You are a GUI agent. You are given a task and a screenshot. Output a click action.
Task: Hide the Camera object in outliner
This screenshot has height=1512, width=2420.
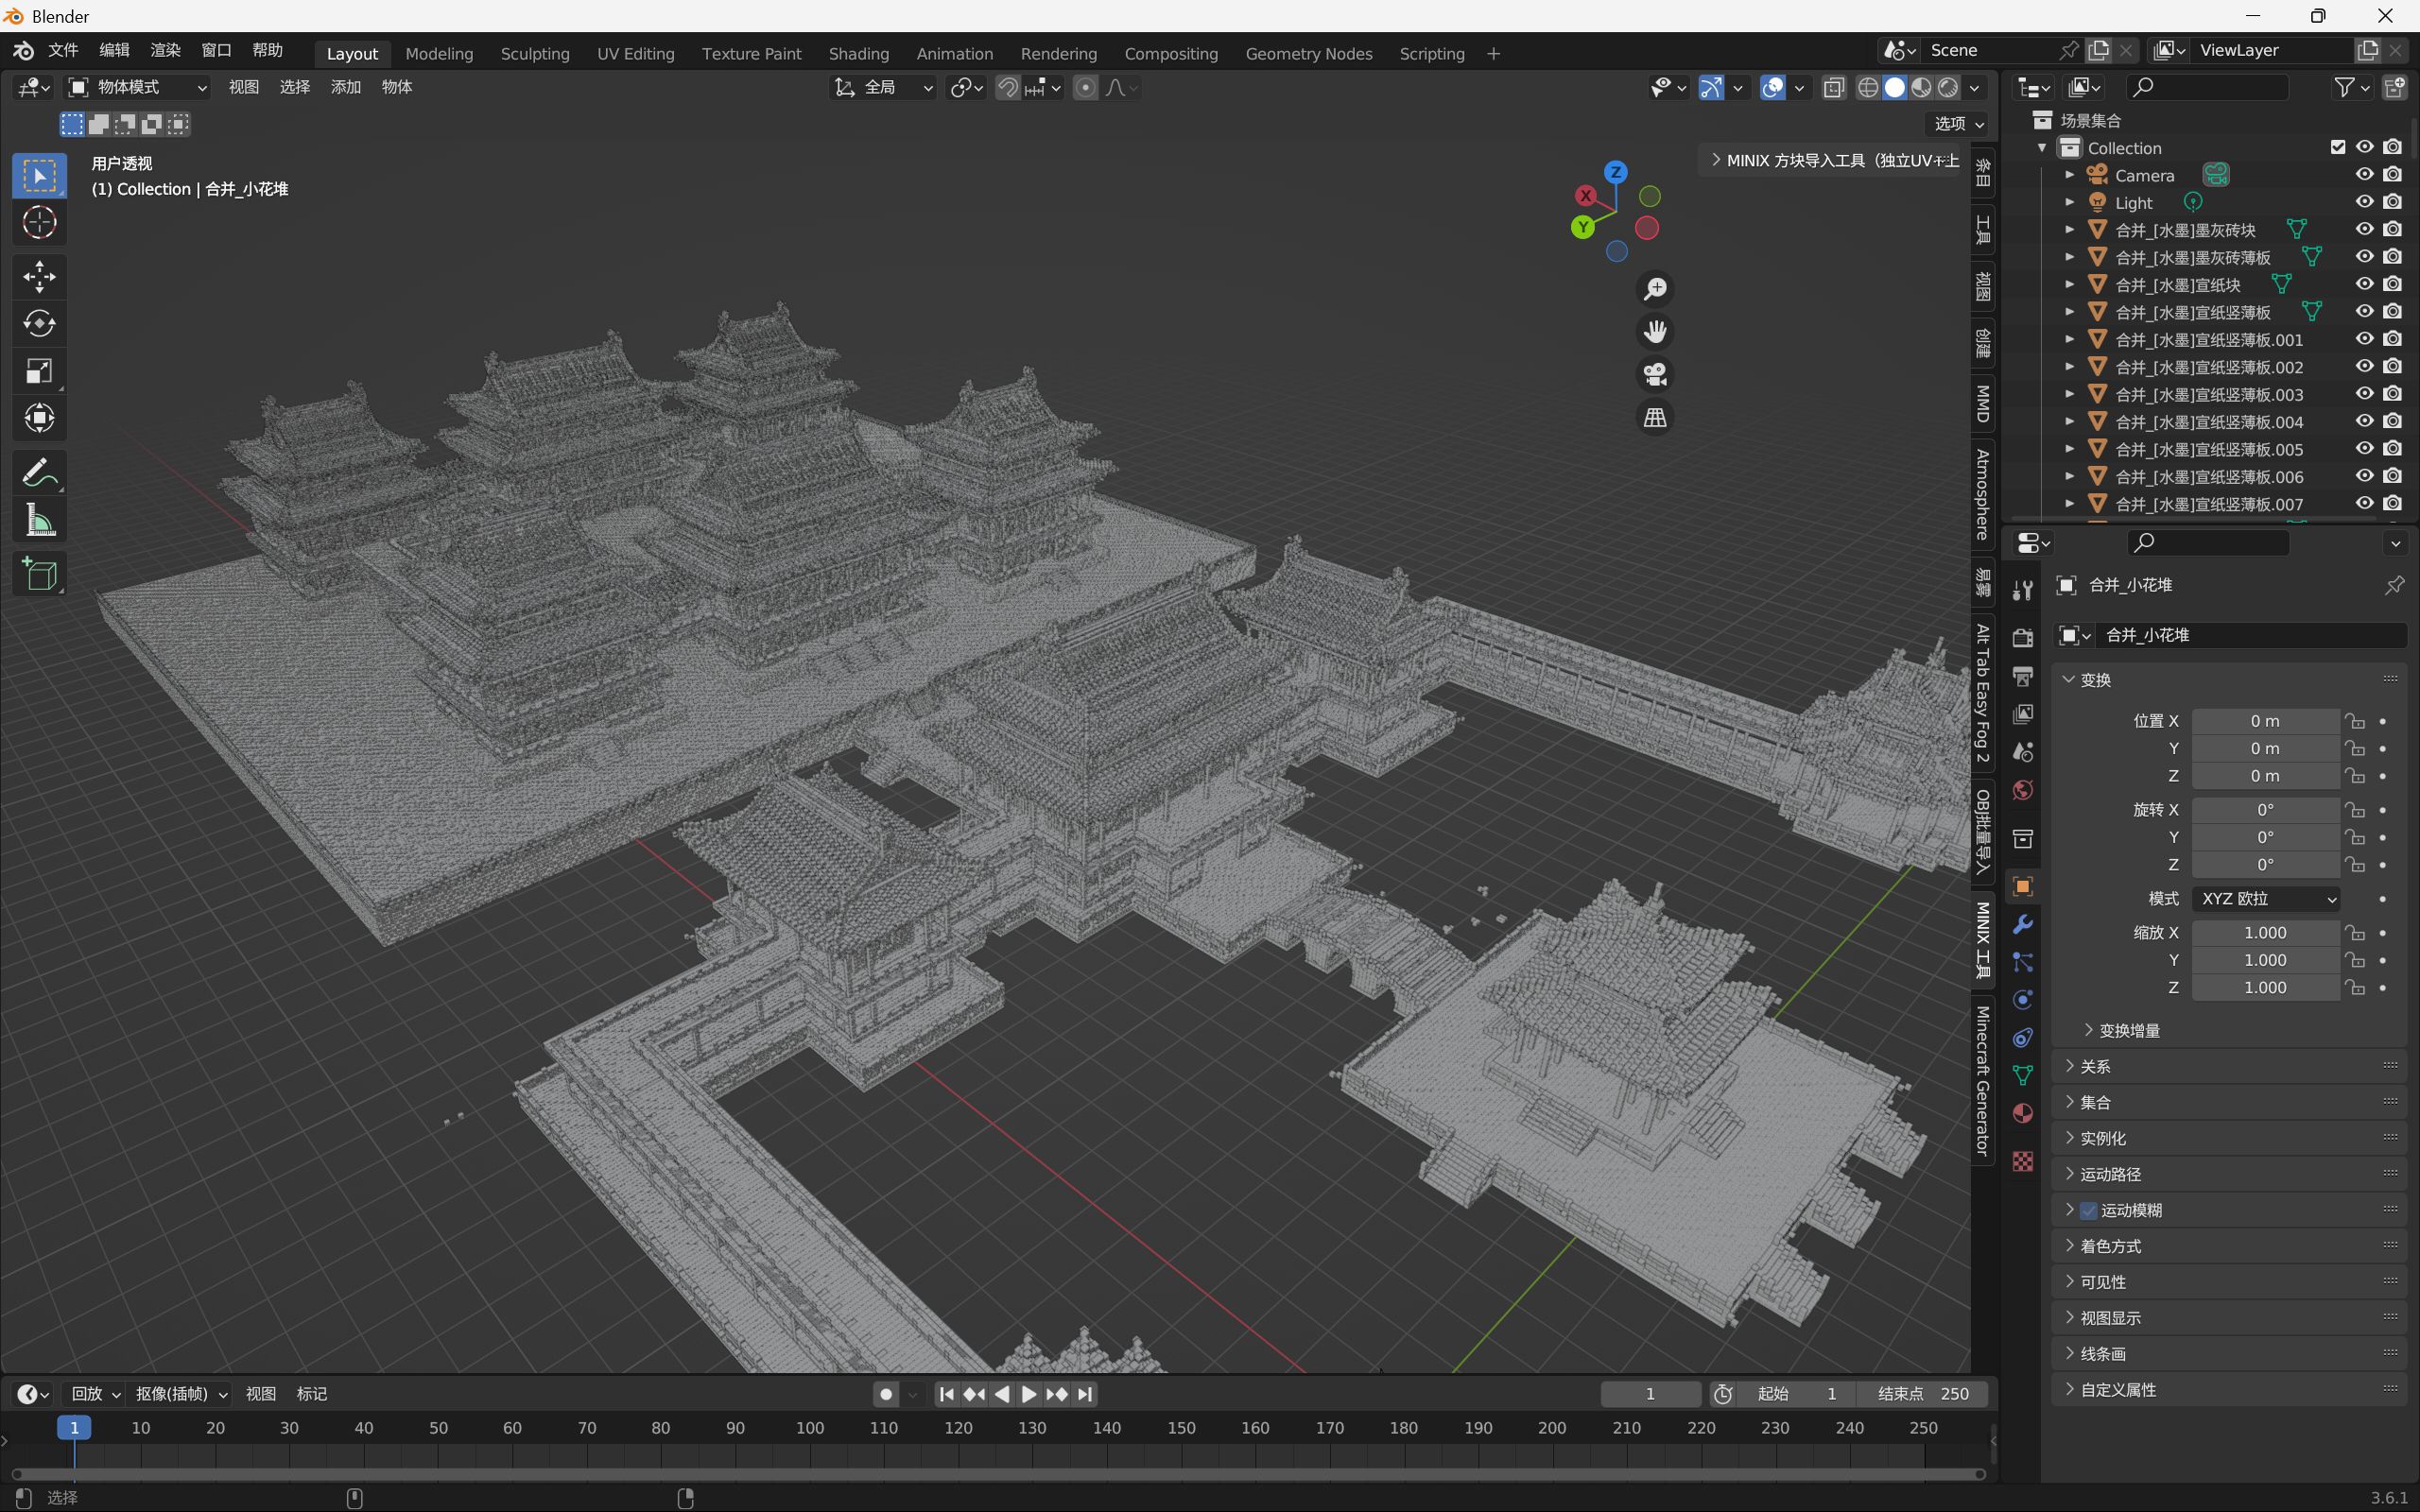point(2364,175)
